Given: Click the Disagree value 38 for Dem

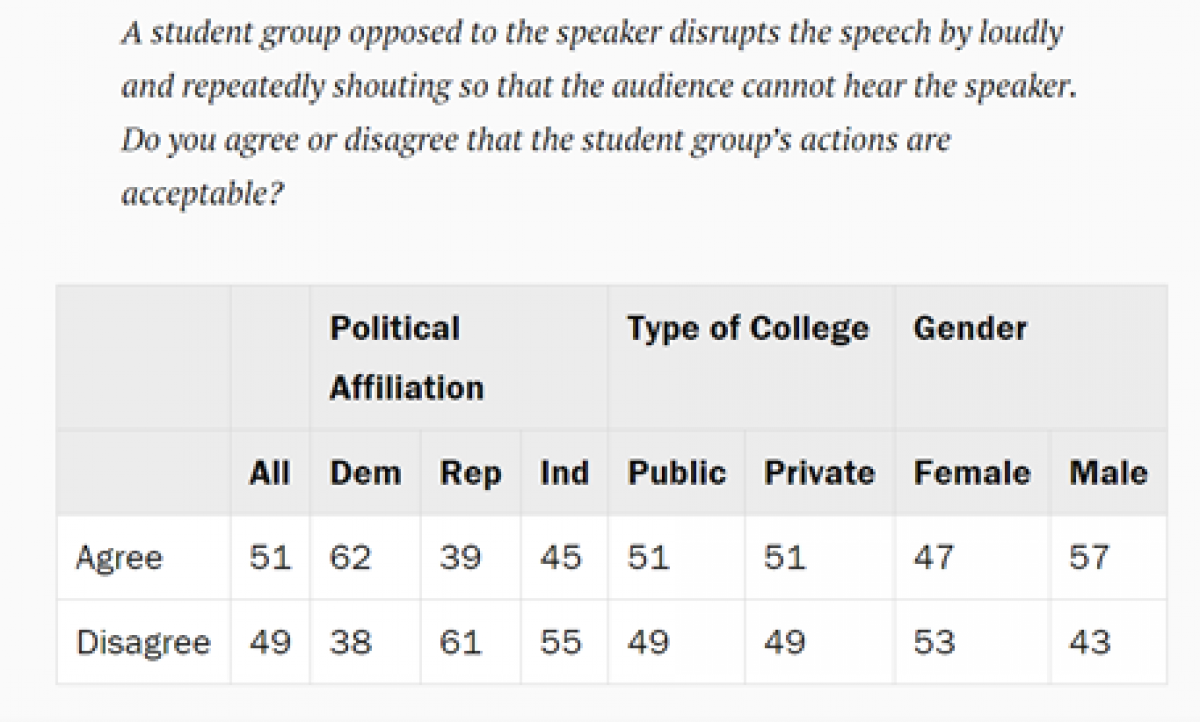Looking at the screenshot, I should point(350,642).
